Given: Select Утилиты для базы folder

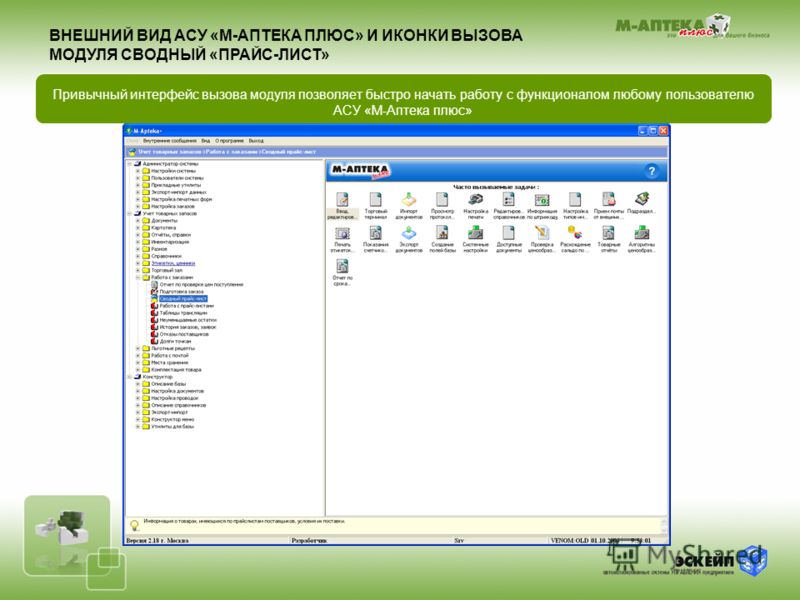Looking at the screenshot, I should click(172, 427).
